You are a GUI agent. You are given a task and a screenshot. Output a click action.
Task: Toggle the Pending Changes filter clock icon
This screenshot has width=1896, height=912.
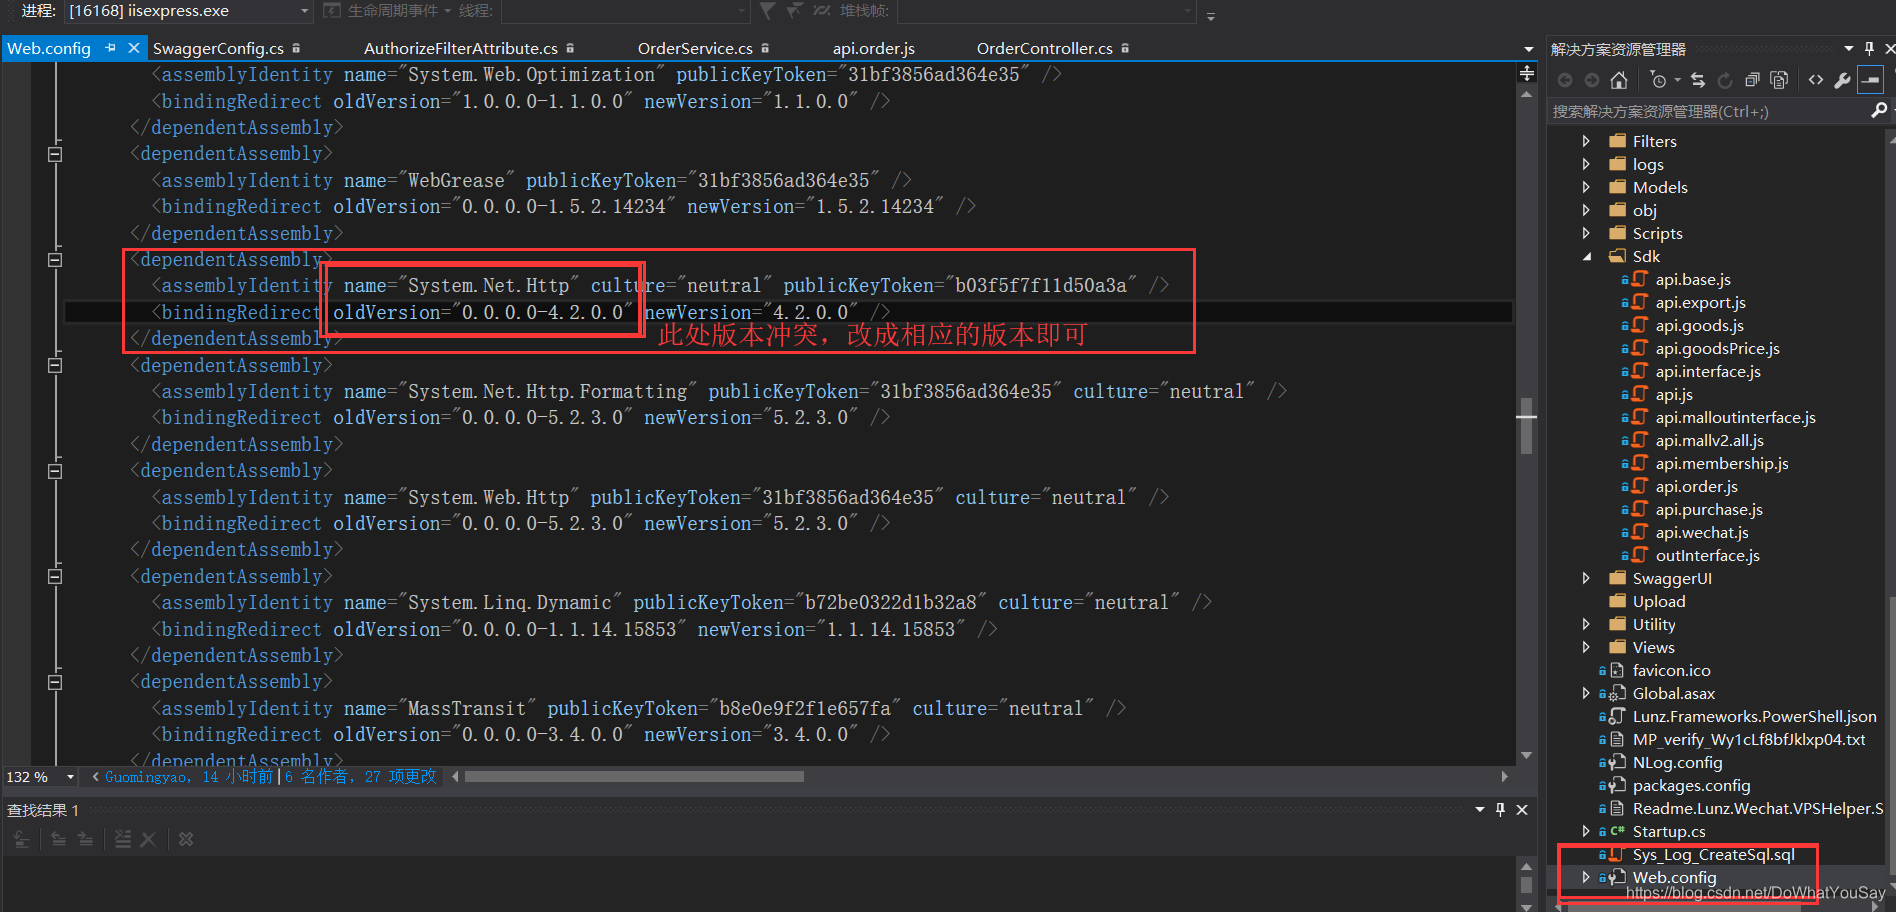tap(1659, 80)
